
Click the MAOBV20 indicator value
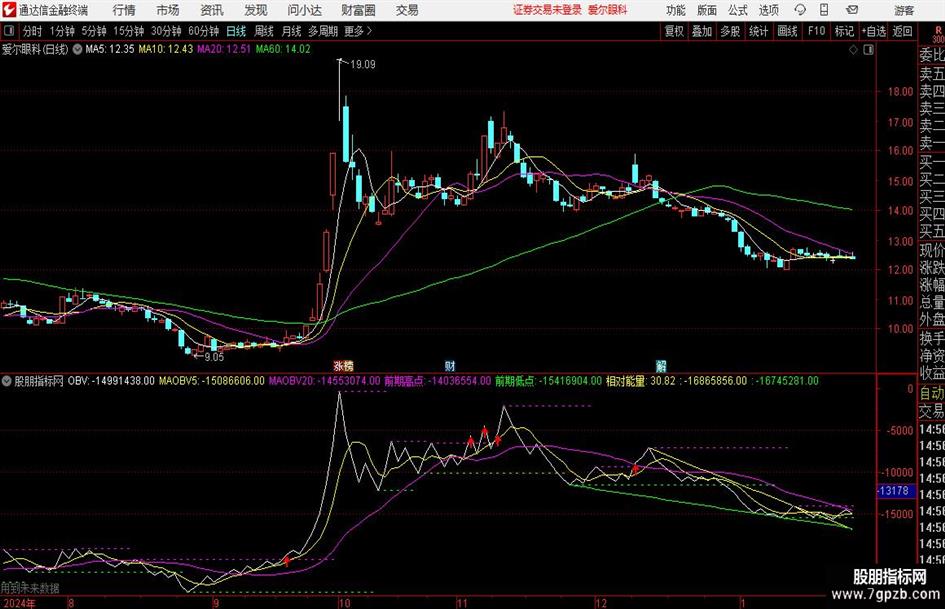pyautogui.click(x=324, y=381)
